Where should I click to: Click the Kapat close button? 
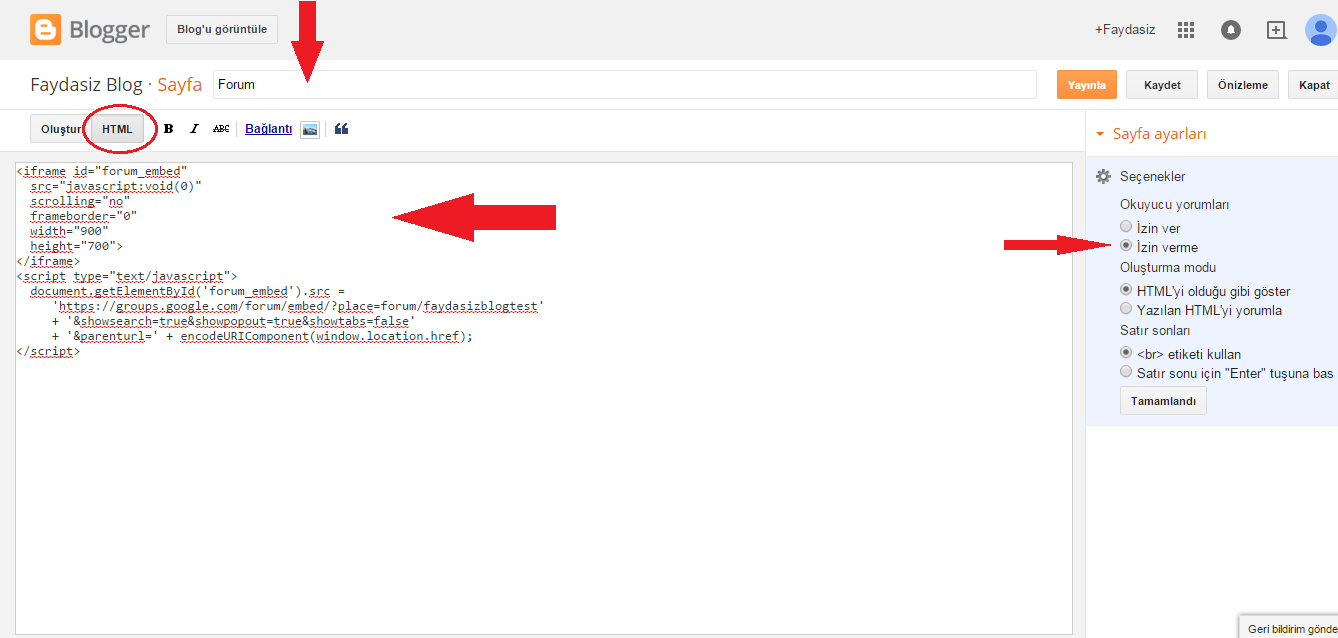[1313, 85]
